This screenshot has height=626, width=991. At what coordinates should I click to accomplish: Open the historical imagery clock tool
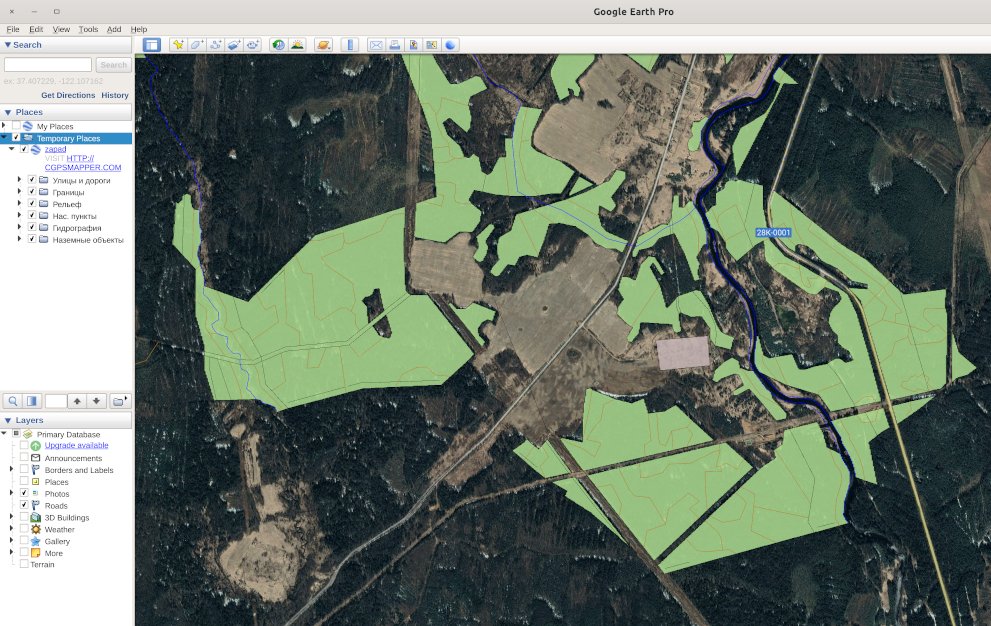(278, 45)
